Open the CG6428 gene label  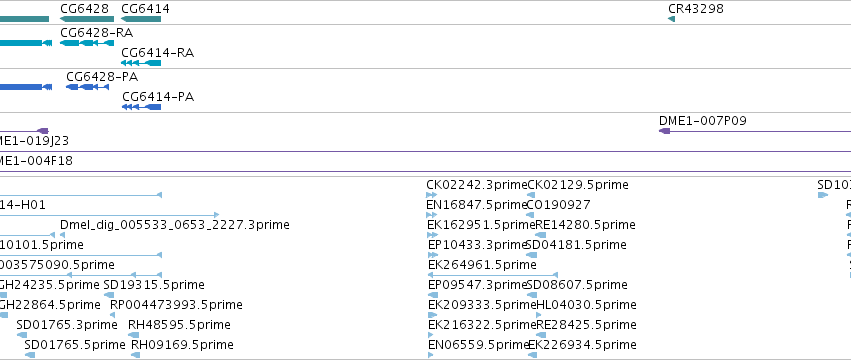tap(84, 9)
